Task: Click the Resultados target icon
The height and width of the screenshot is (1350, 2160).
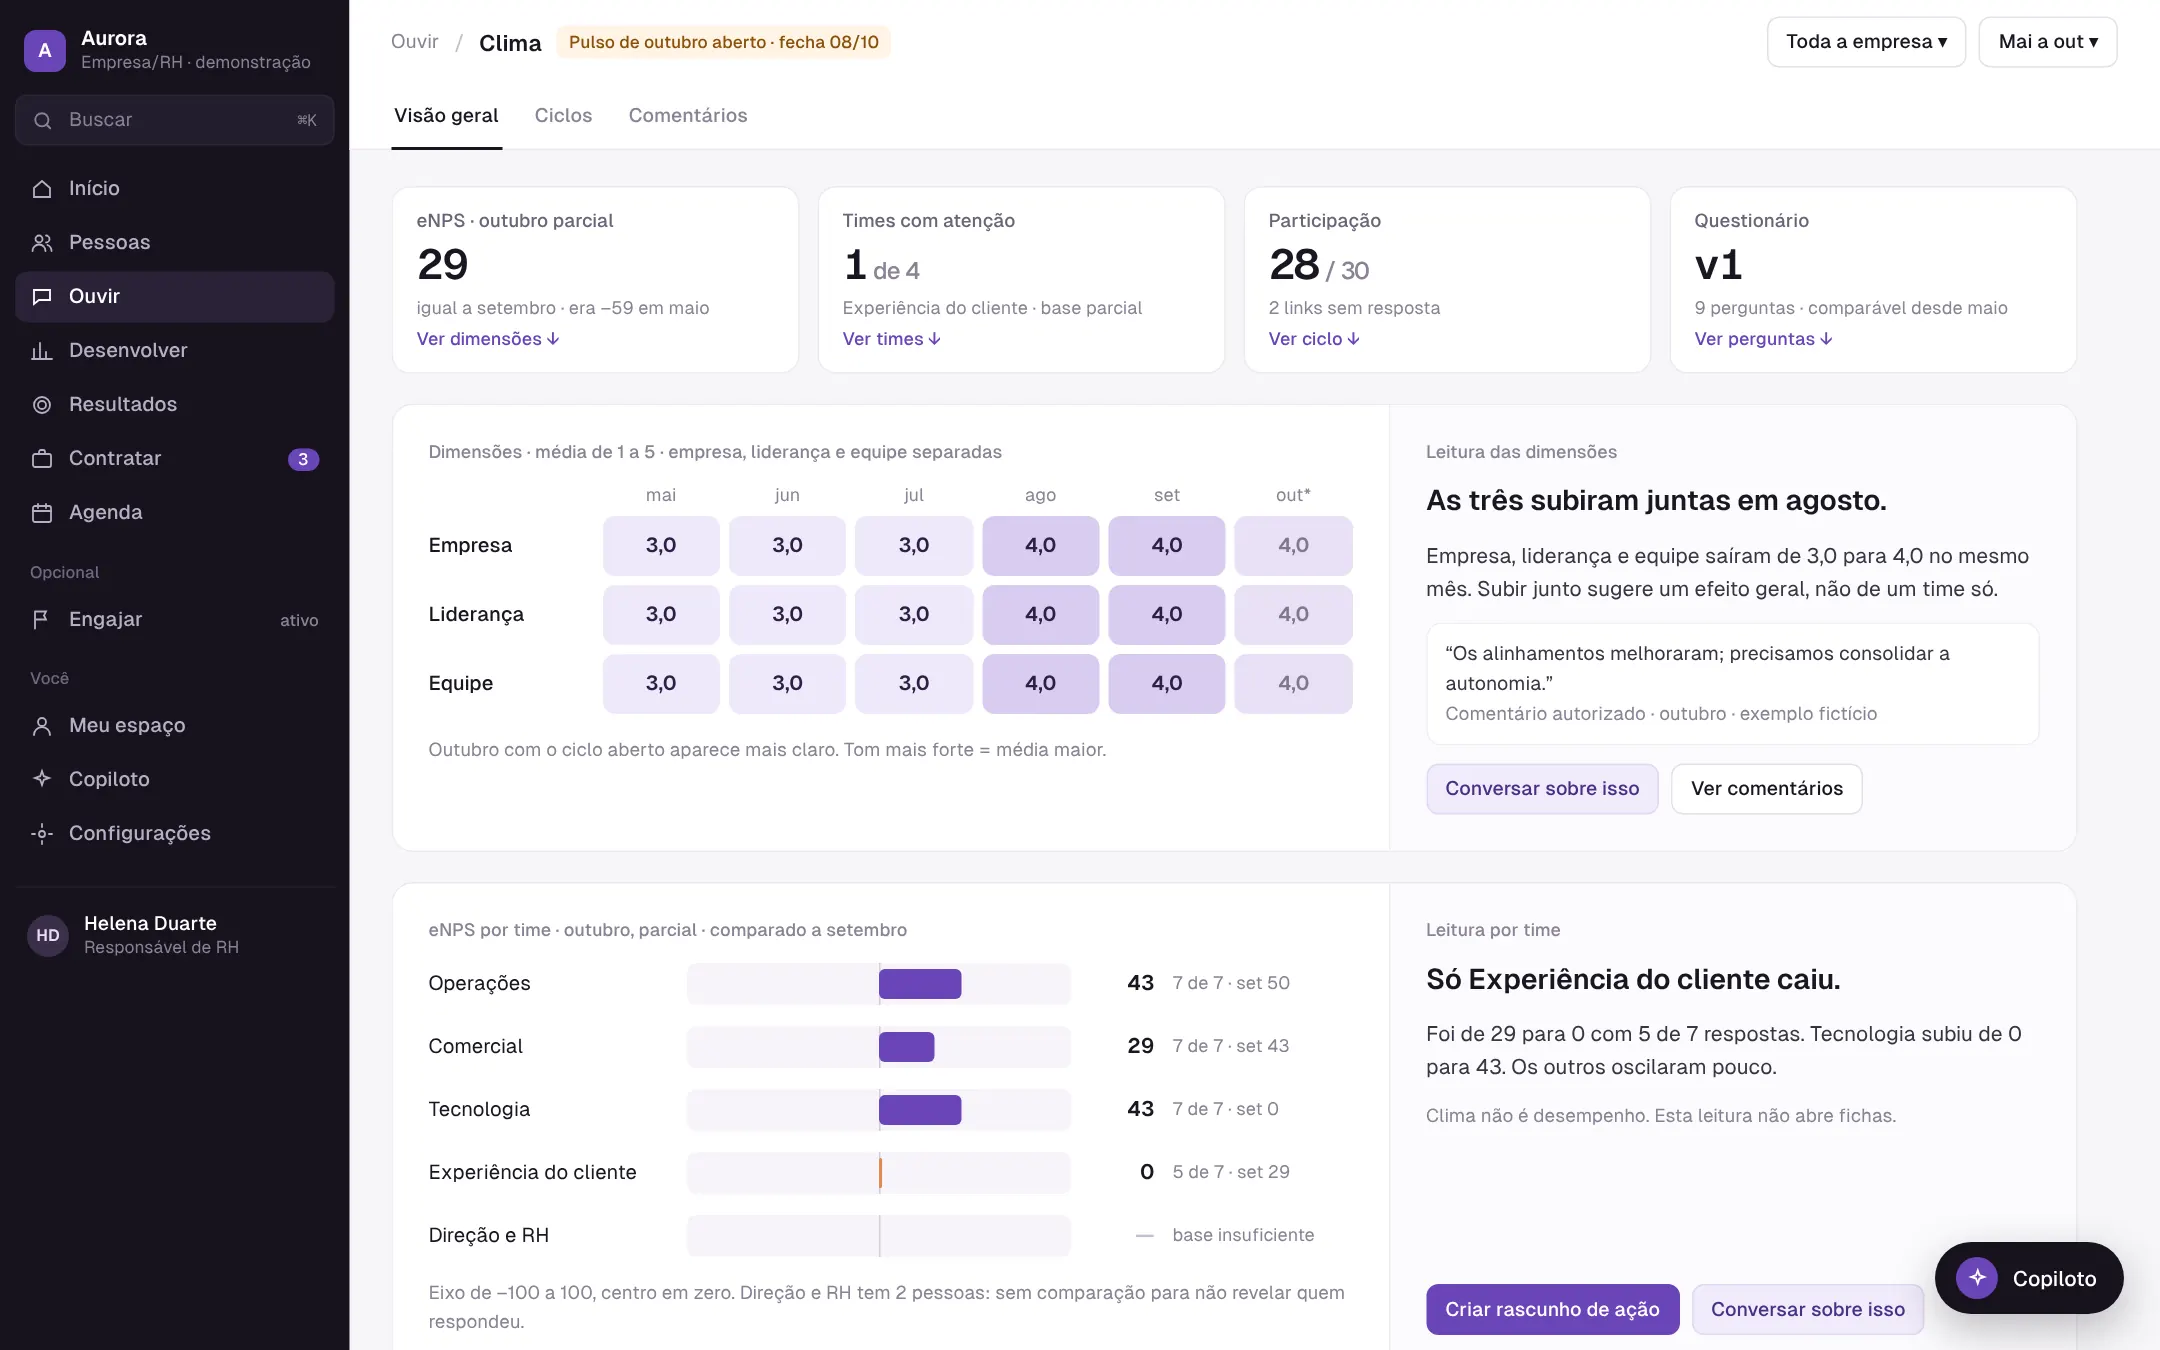Action: pos(42,405)
